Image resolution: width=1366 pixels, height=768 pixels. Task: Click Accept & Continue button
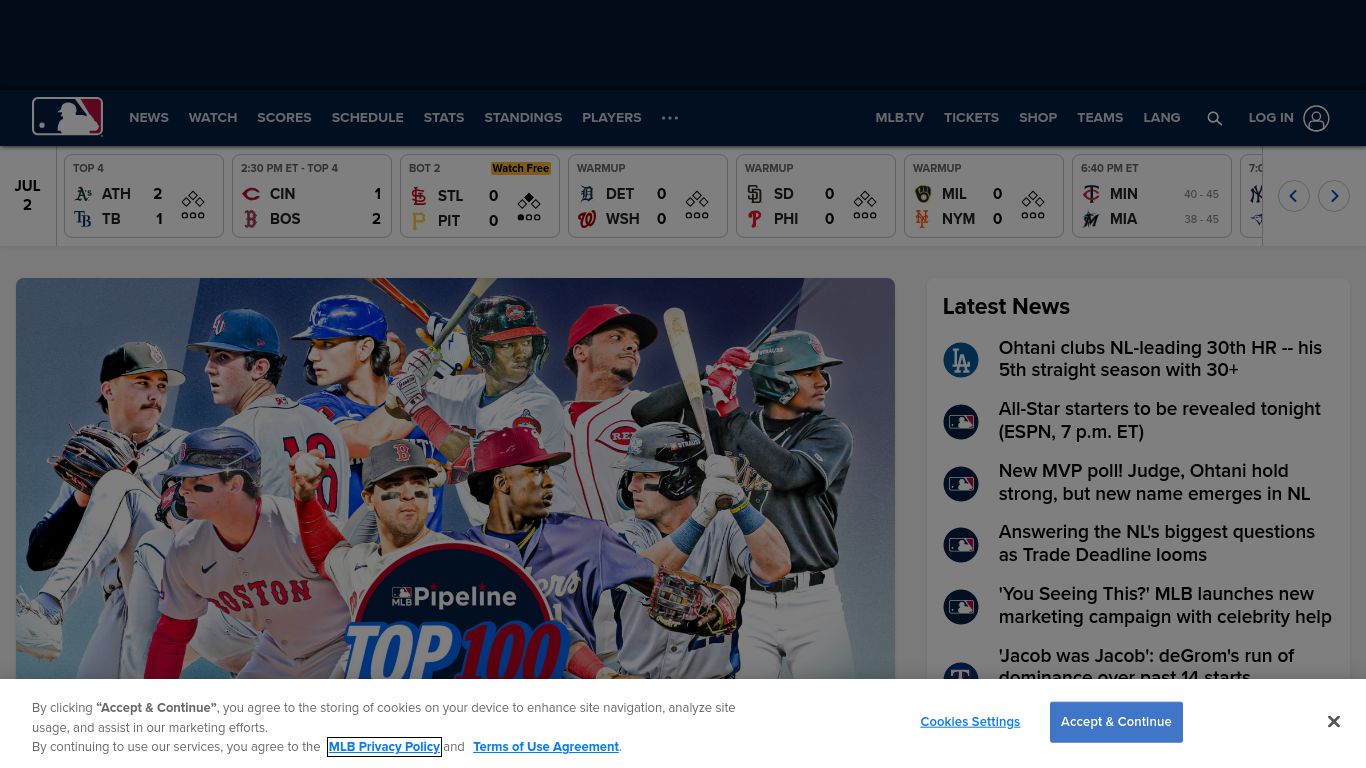tap(1116, 722)
